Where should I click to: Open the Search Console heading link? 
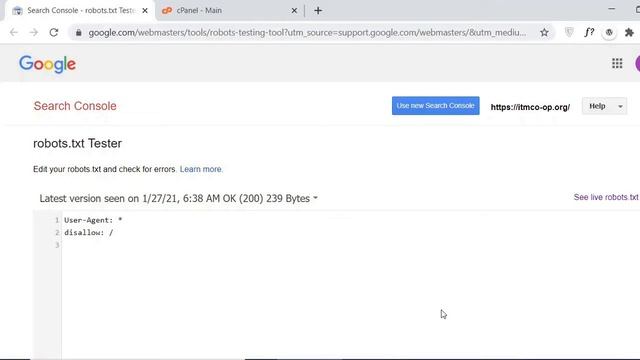tap(75, 106)
